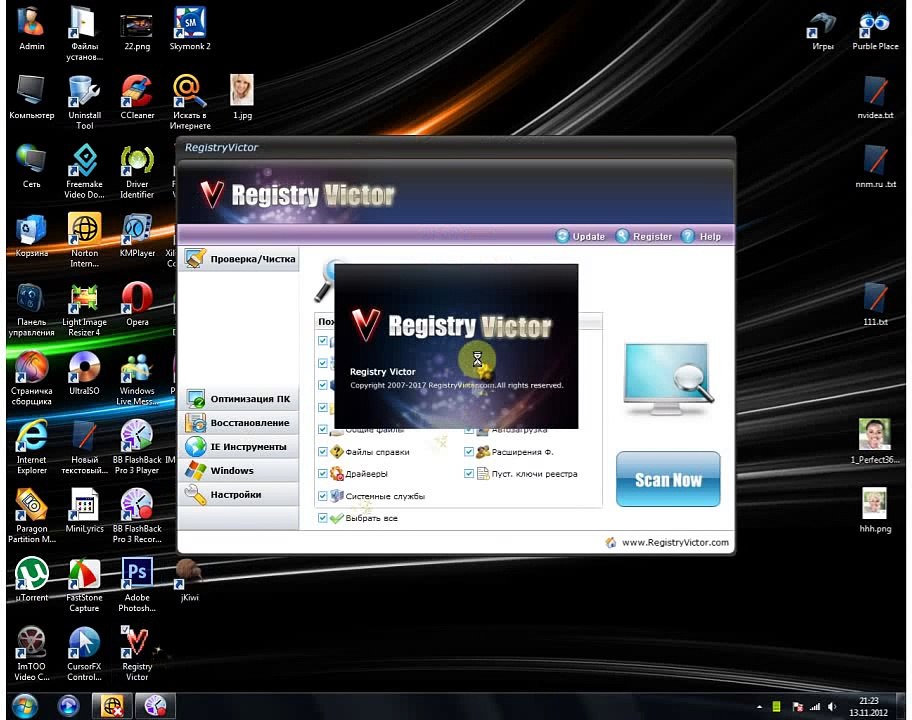Open Norton Internet desktop shortcut
The width and height of the screenshot is (912, 720).
tap(84, 240)
